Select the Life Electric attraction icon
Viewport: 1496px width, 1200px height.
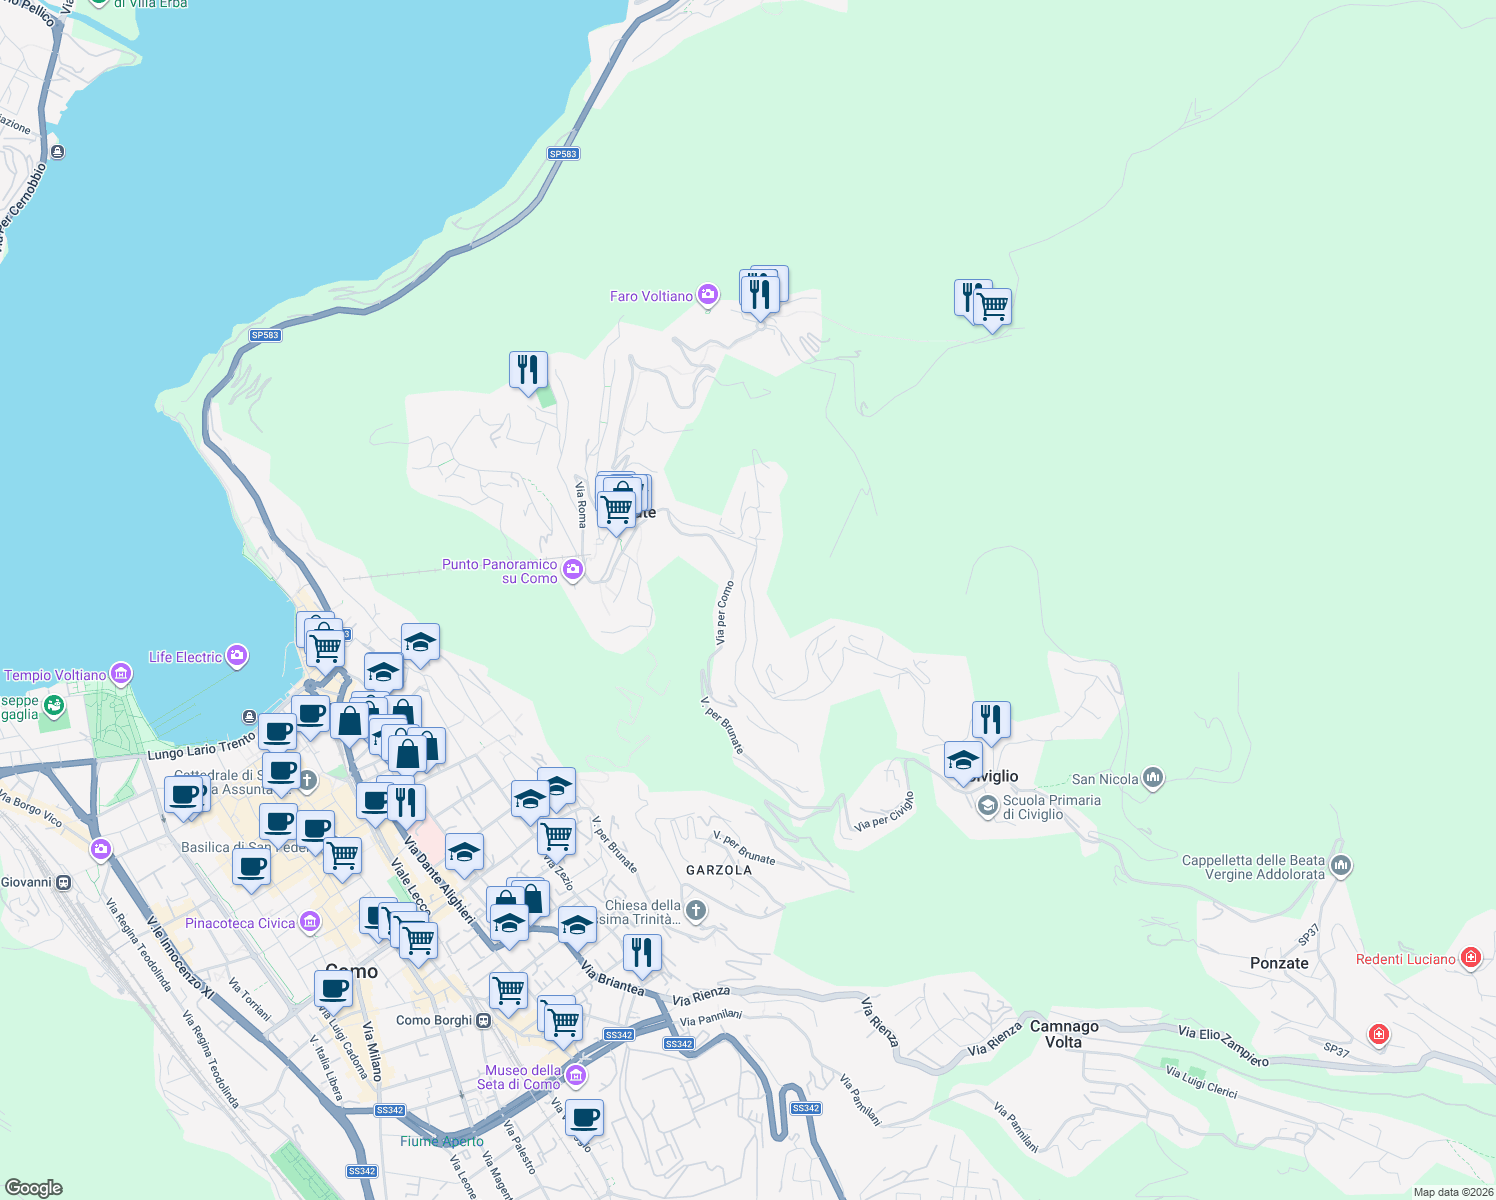(236, 656)
